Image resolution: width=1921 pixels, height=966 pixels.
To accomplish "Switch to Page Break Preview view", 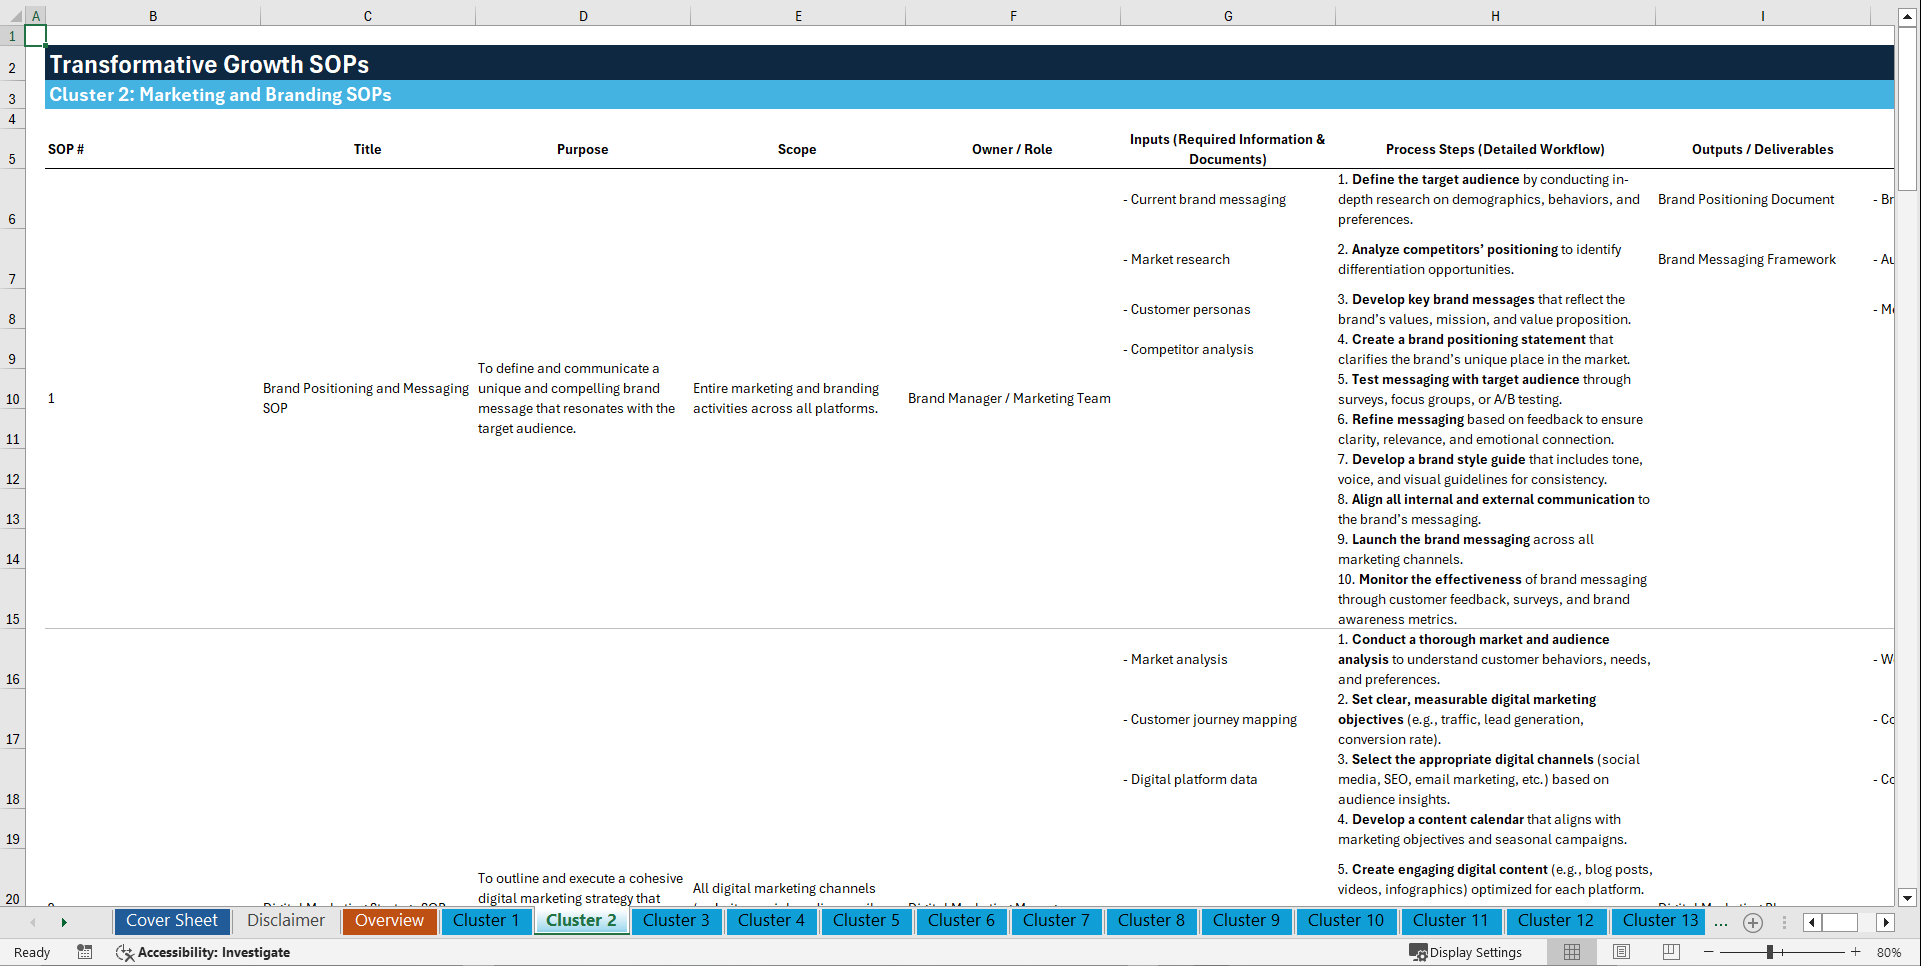I will coord(1670,952).
